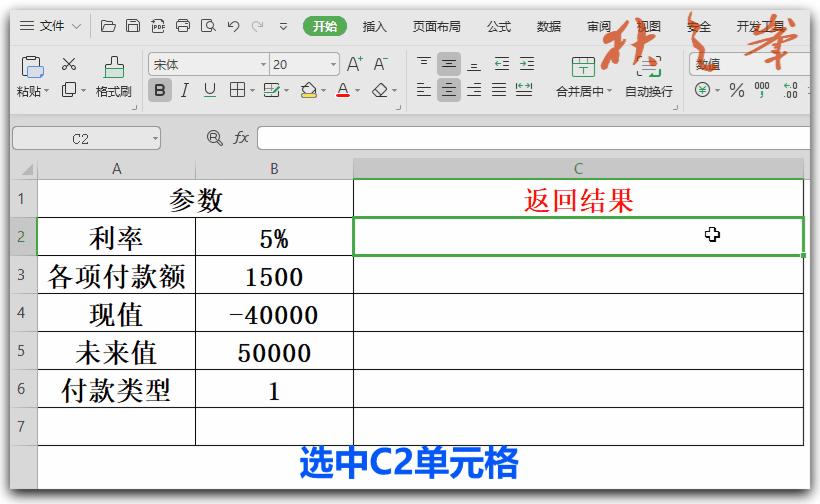Viewport: 820px width, 504px height.
Task: Click the borders grid icon
Action: click(237, 90)
